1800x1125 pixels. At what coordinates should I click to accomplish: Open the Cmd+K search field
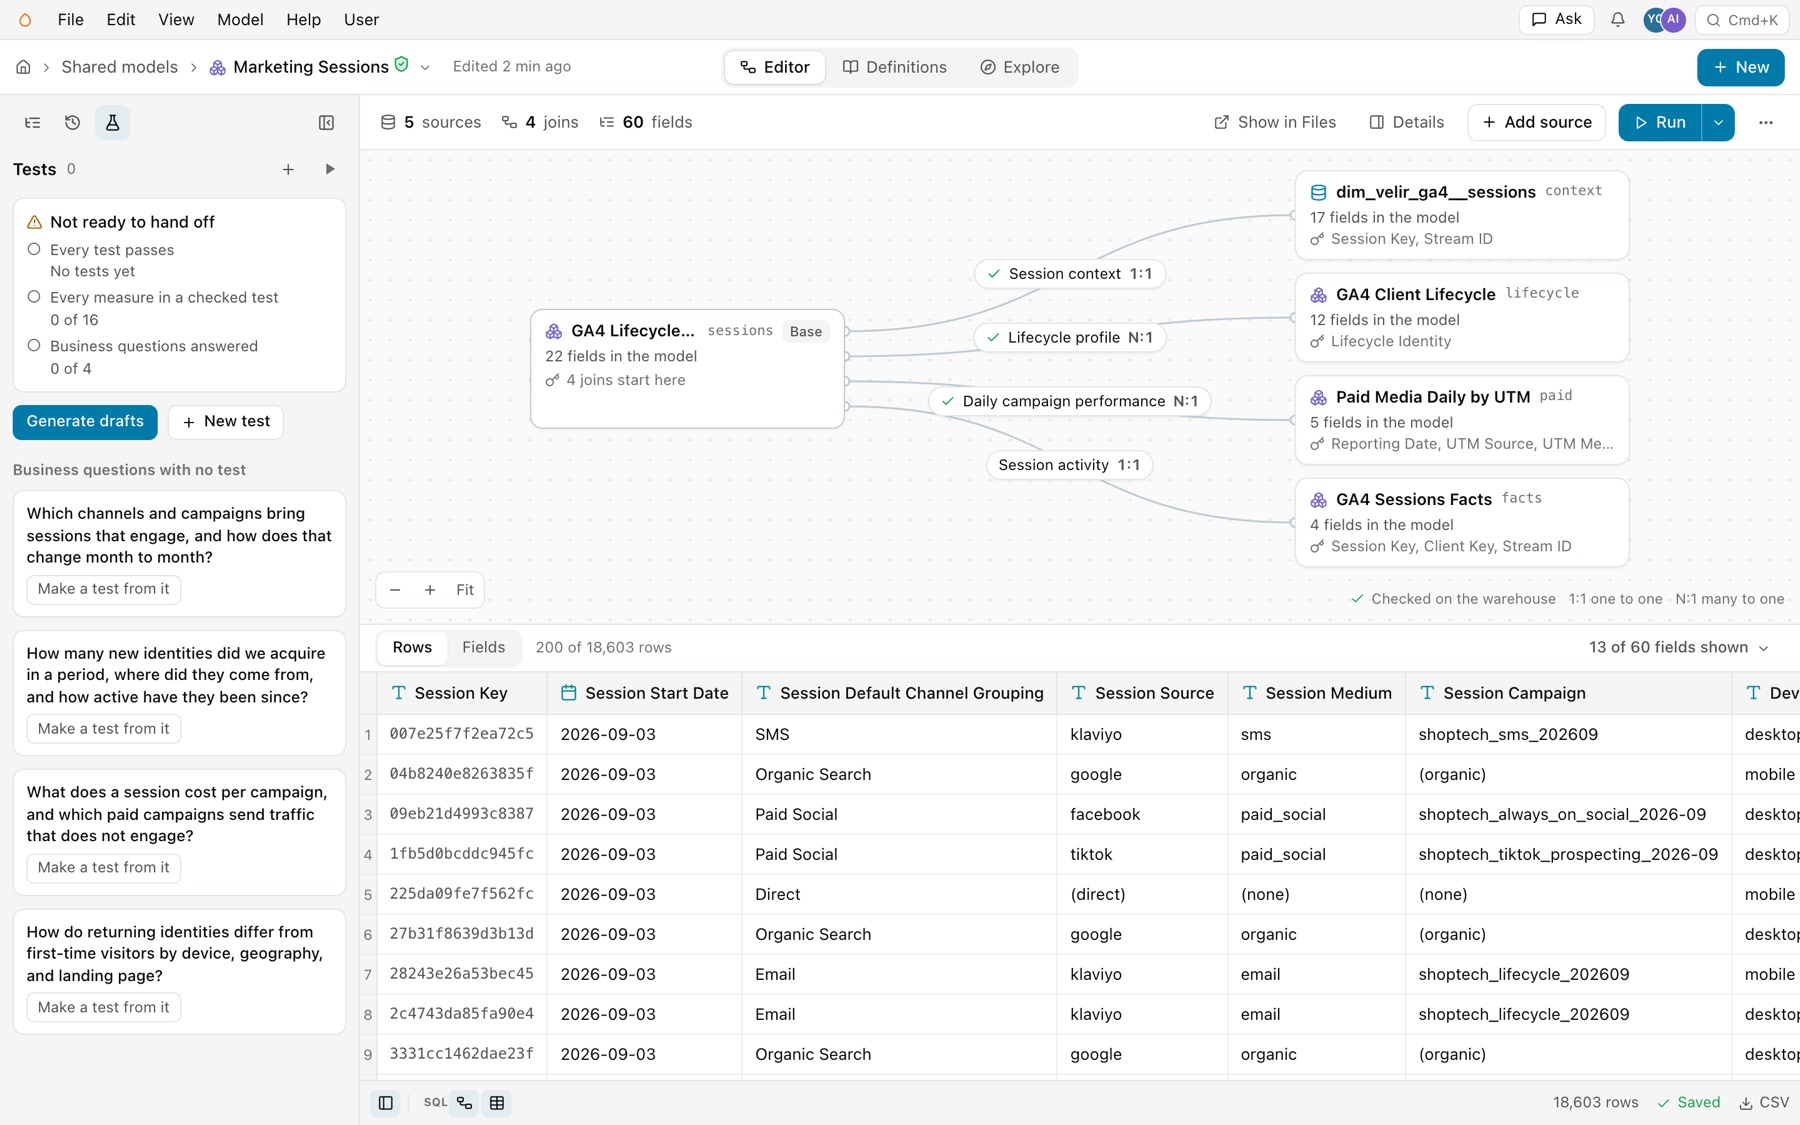1742,20
